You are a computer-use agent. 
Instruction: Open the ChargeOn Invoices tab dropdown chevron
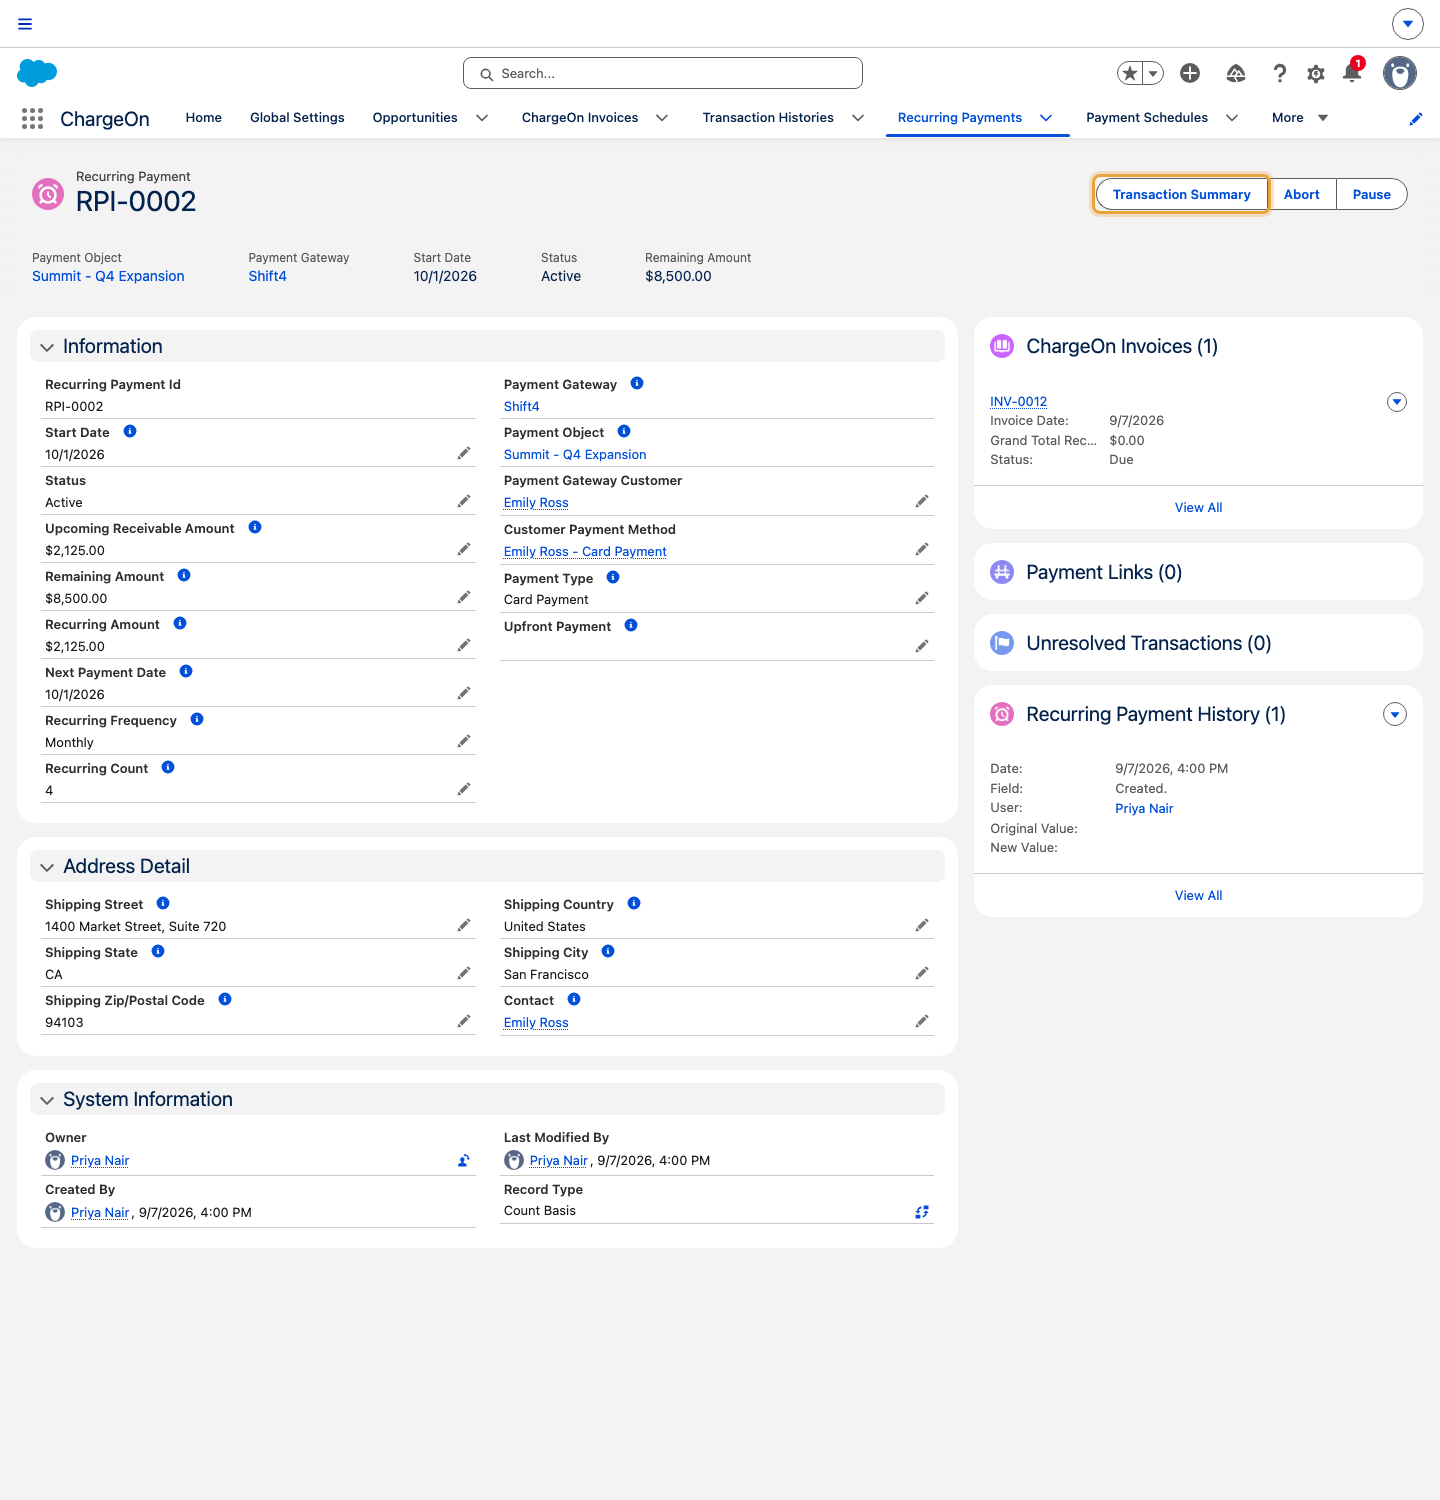(662, 118)
